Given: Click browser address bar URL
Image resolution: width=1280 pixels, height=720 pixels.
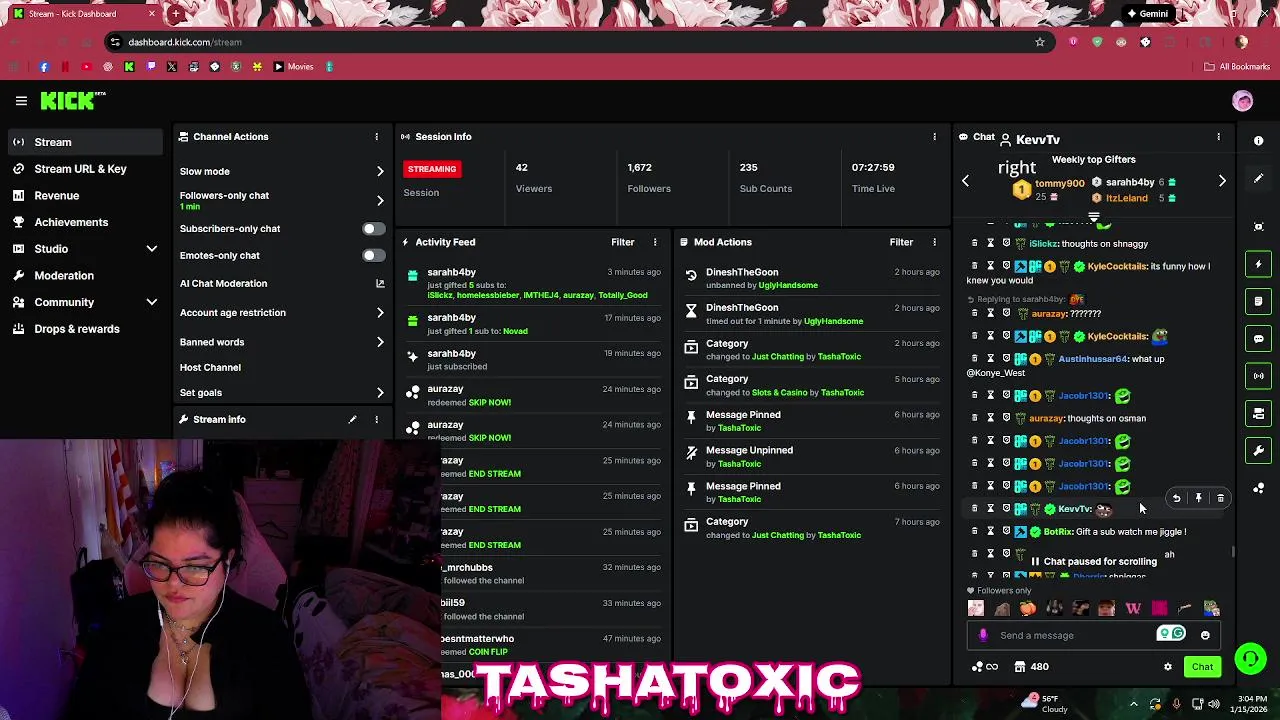Looking at the screenshot, I should point(184,42).
